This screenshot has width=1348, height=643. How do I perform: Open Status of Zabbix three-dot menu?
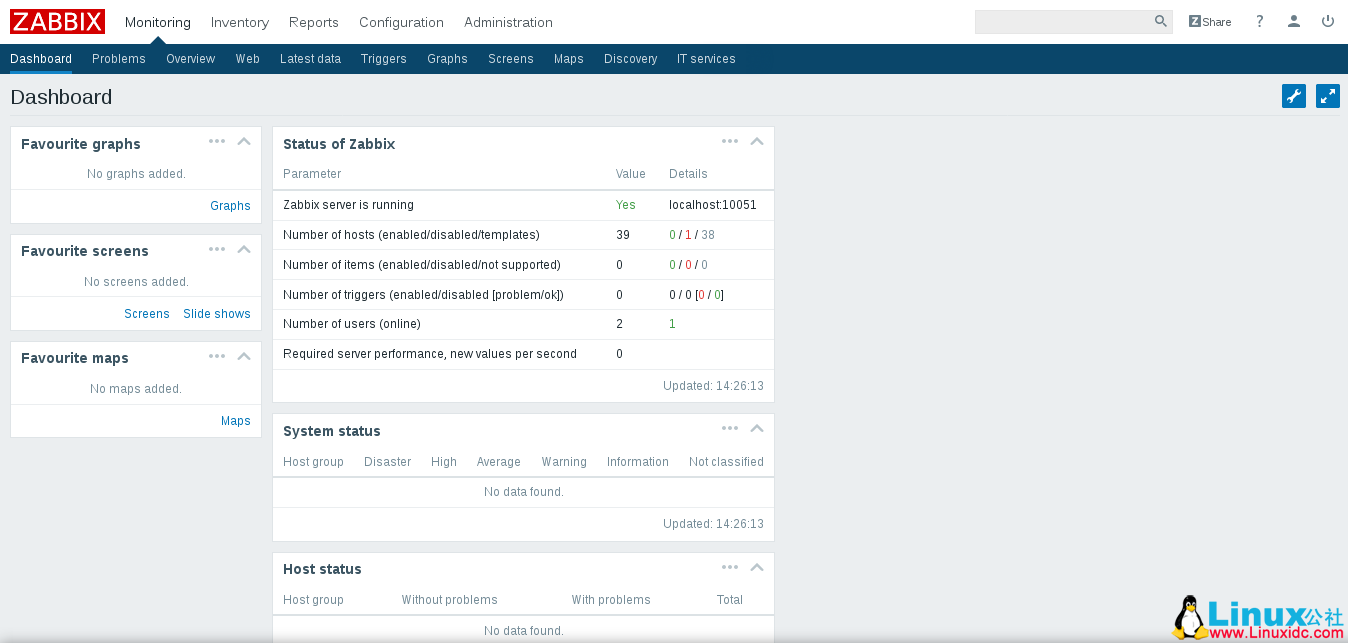click(x=730, y=141)
